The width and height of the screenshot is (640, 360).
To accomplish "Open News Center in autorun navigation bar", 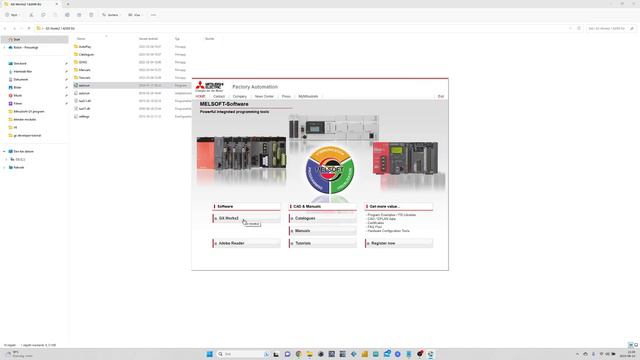I will coord(264,96).
